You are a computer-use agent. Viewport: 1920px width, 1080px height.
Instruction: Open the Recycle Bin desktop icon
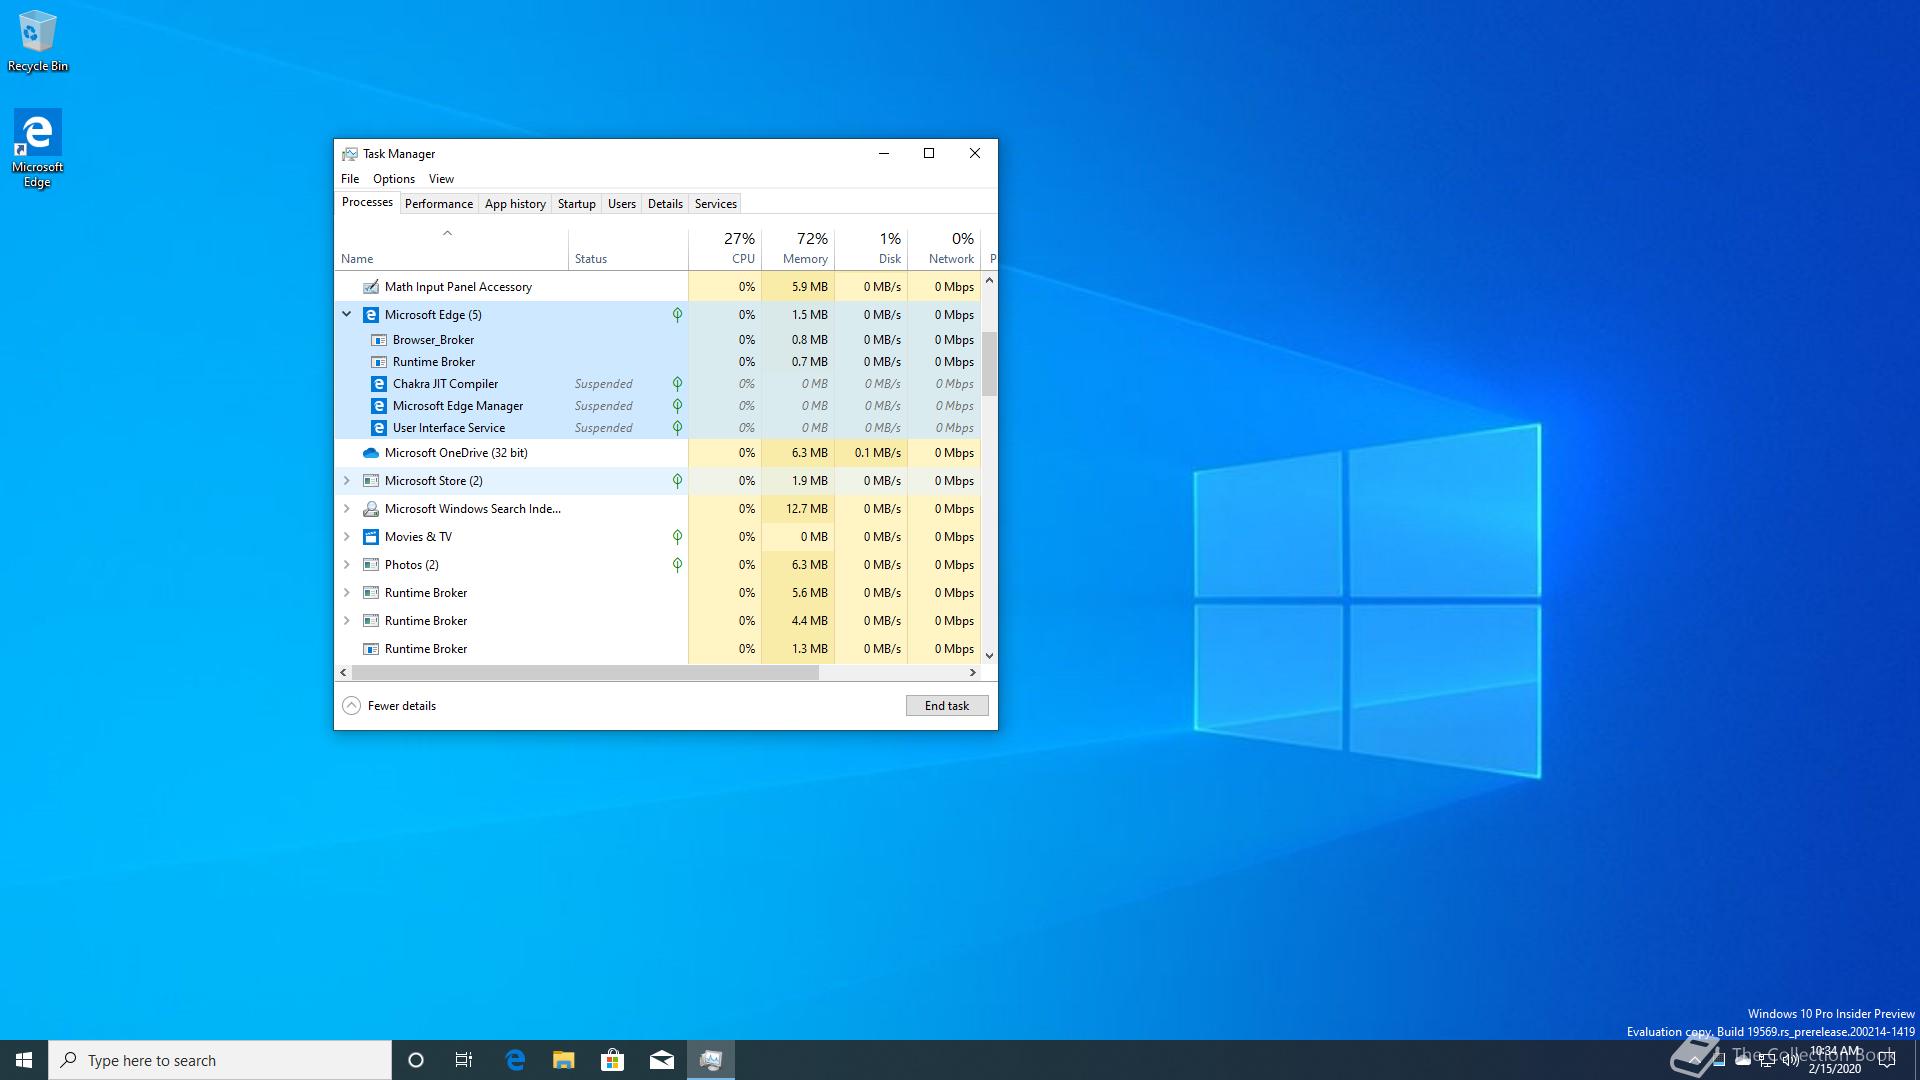point(37,41)
